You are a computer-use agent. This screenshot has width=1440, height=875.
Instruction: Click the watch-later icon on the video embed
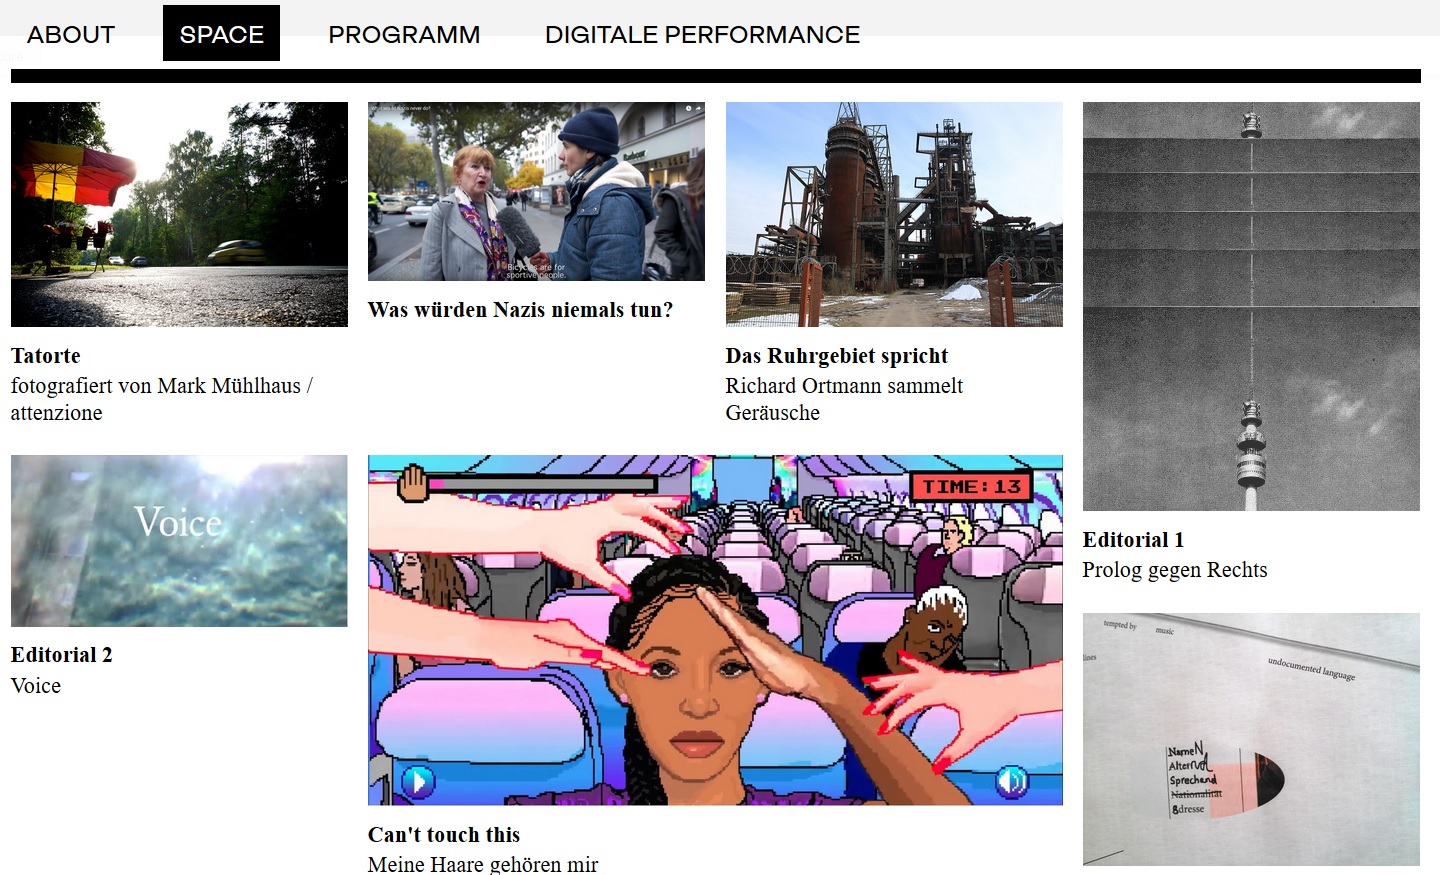[x=688, y=109]
